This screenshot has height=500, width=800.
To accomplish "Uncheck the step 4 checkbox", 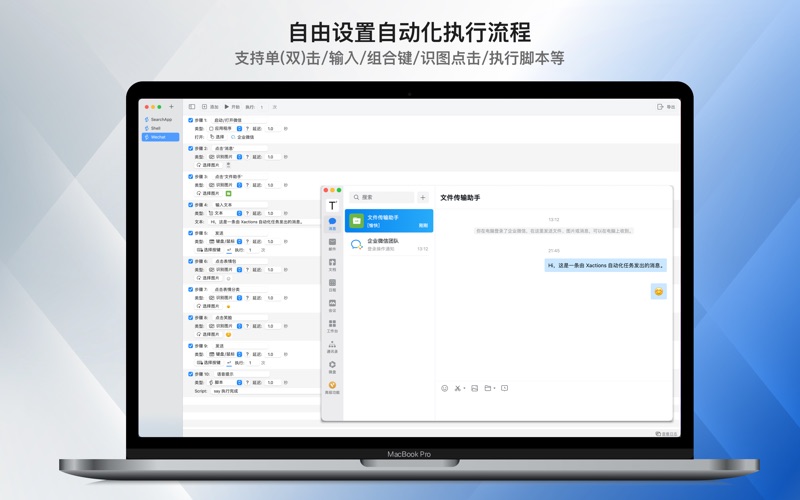I will pyautogui.click(x=190, y=205).
